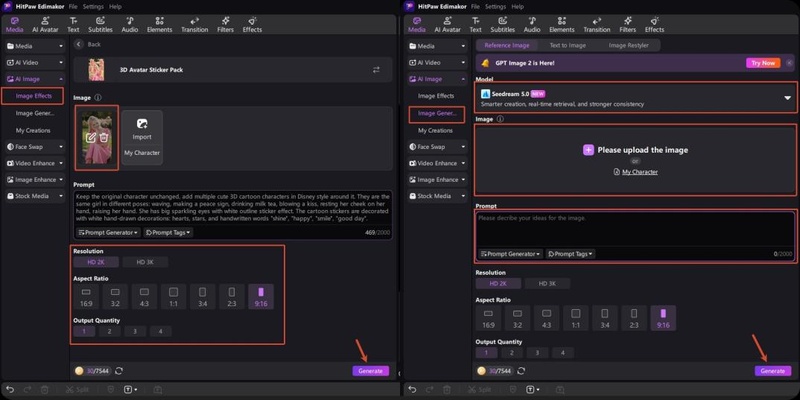
Task: Open Effects tool in right window
Action: click(655, 24)
